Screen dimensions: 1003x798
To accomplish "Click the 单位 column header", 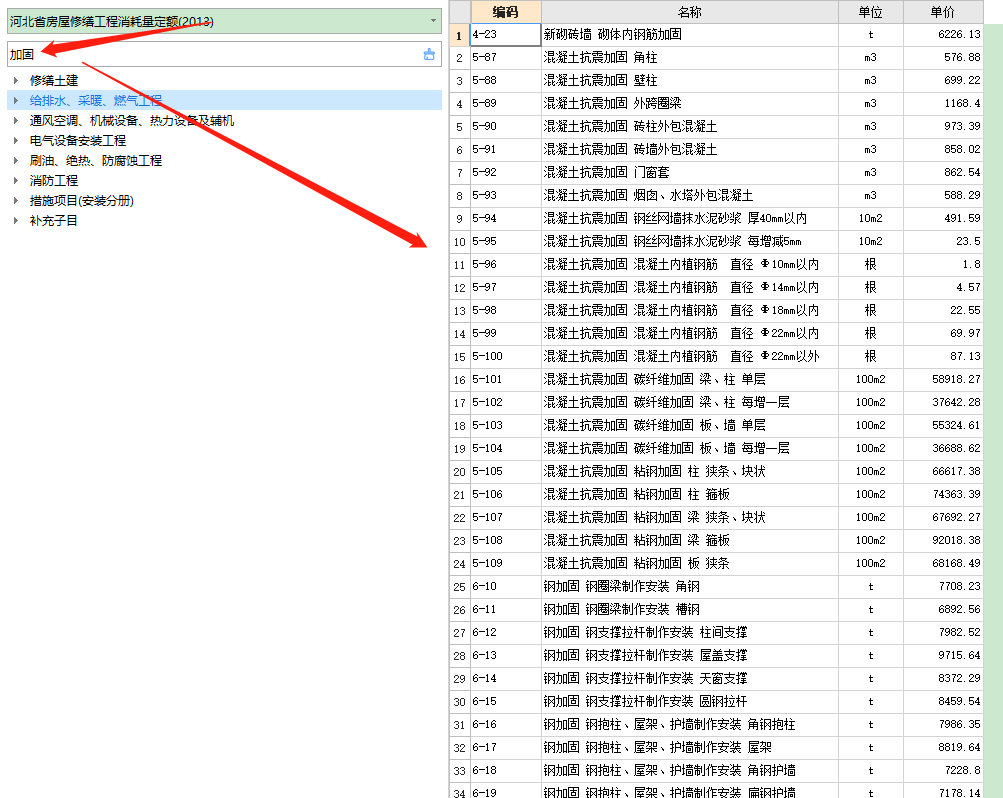I will (870, 12).
